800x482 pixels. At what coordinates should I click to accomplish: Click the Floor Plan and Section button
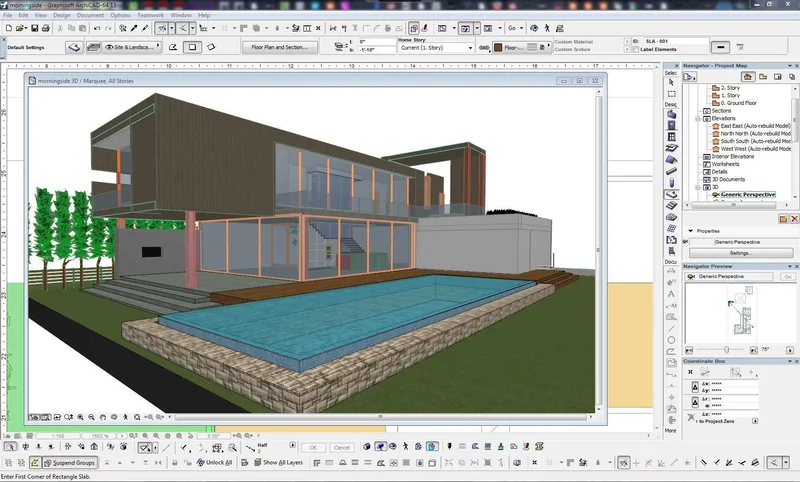280,47
